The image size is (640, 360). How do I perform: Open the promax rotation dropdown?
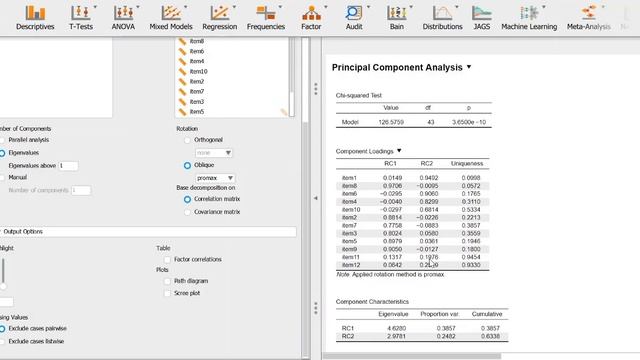pos(215,178)
